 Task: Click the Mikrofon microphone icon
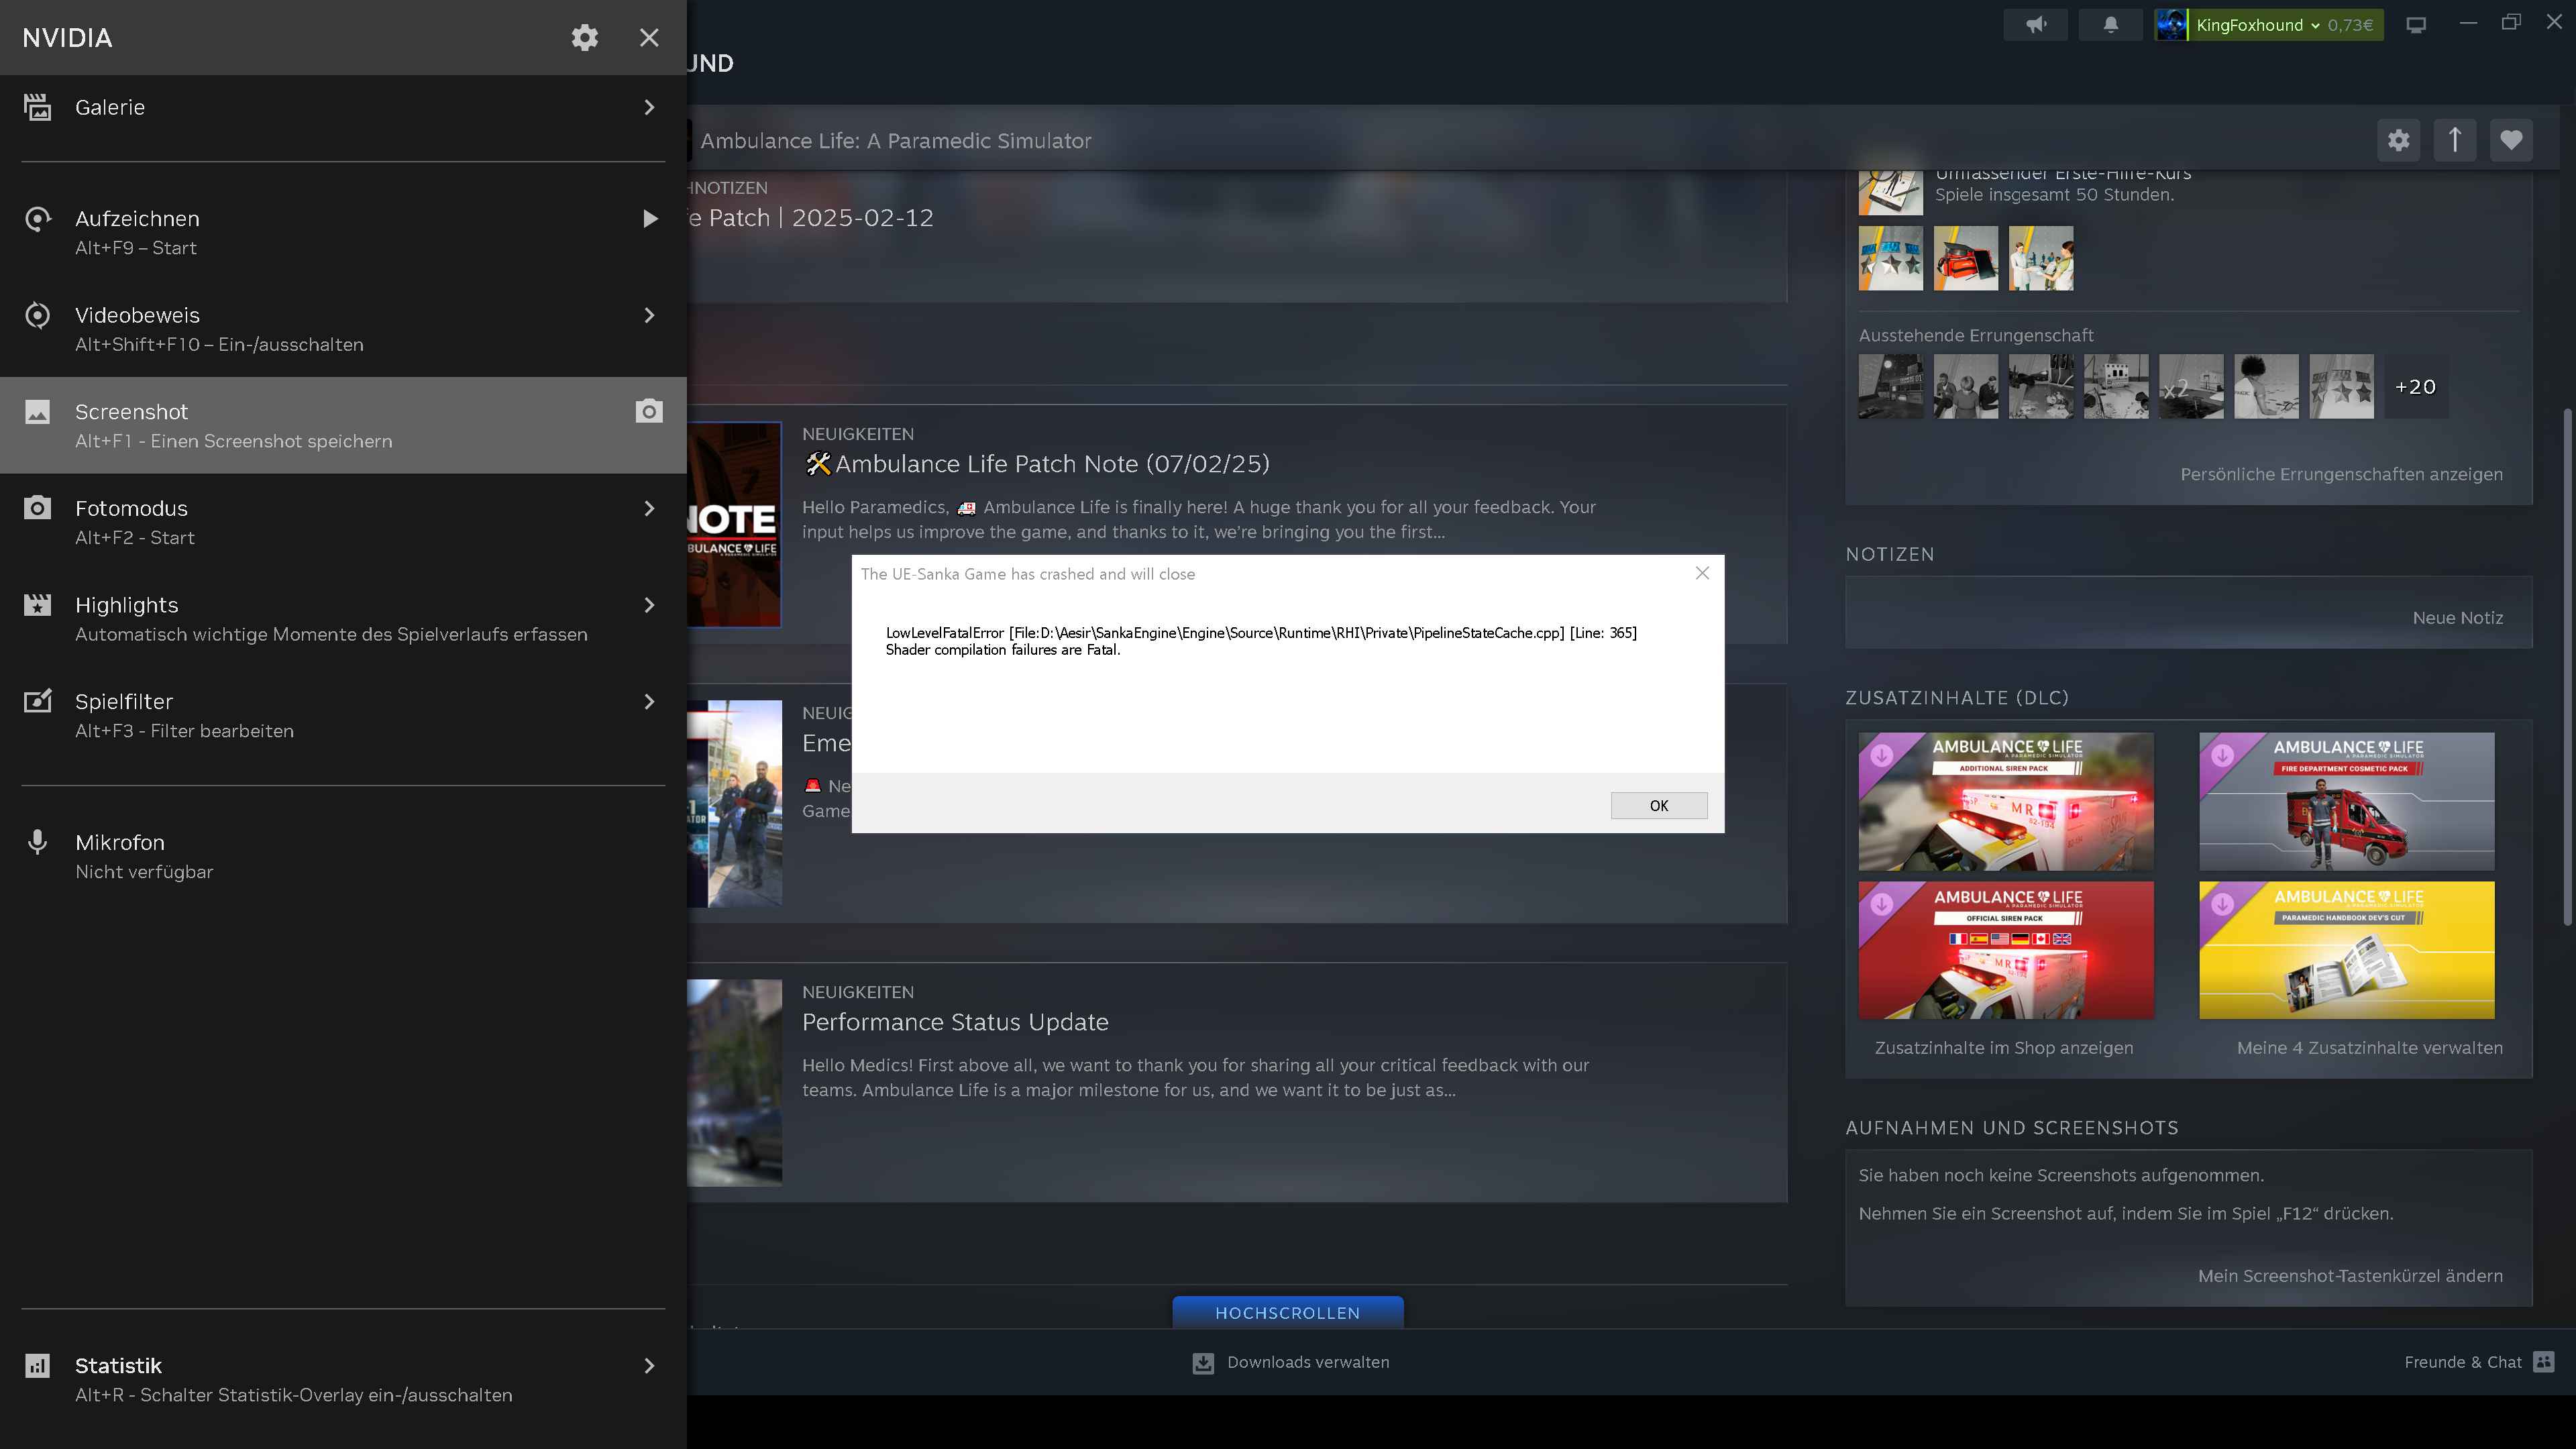pos(37,842)
